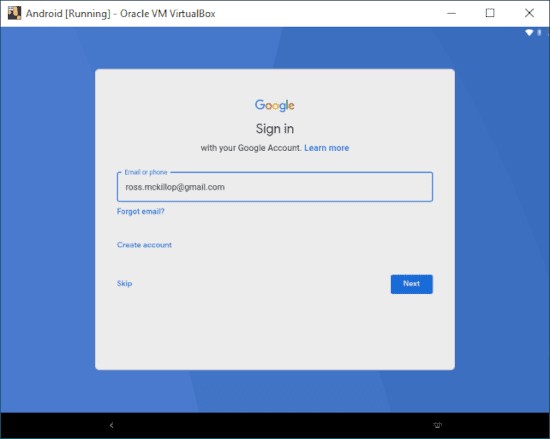The width and height of the screenshot is (550, 439).
Task: Tap the Android back arrow in navigation bar
Action: click(x=112, y=425)
